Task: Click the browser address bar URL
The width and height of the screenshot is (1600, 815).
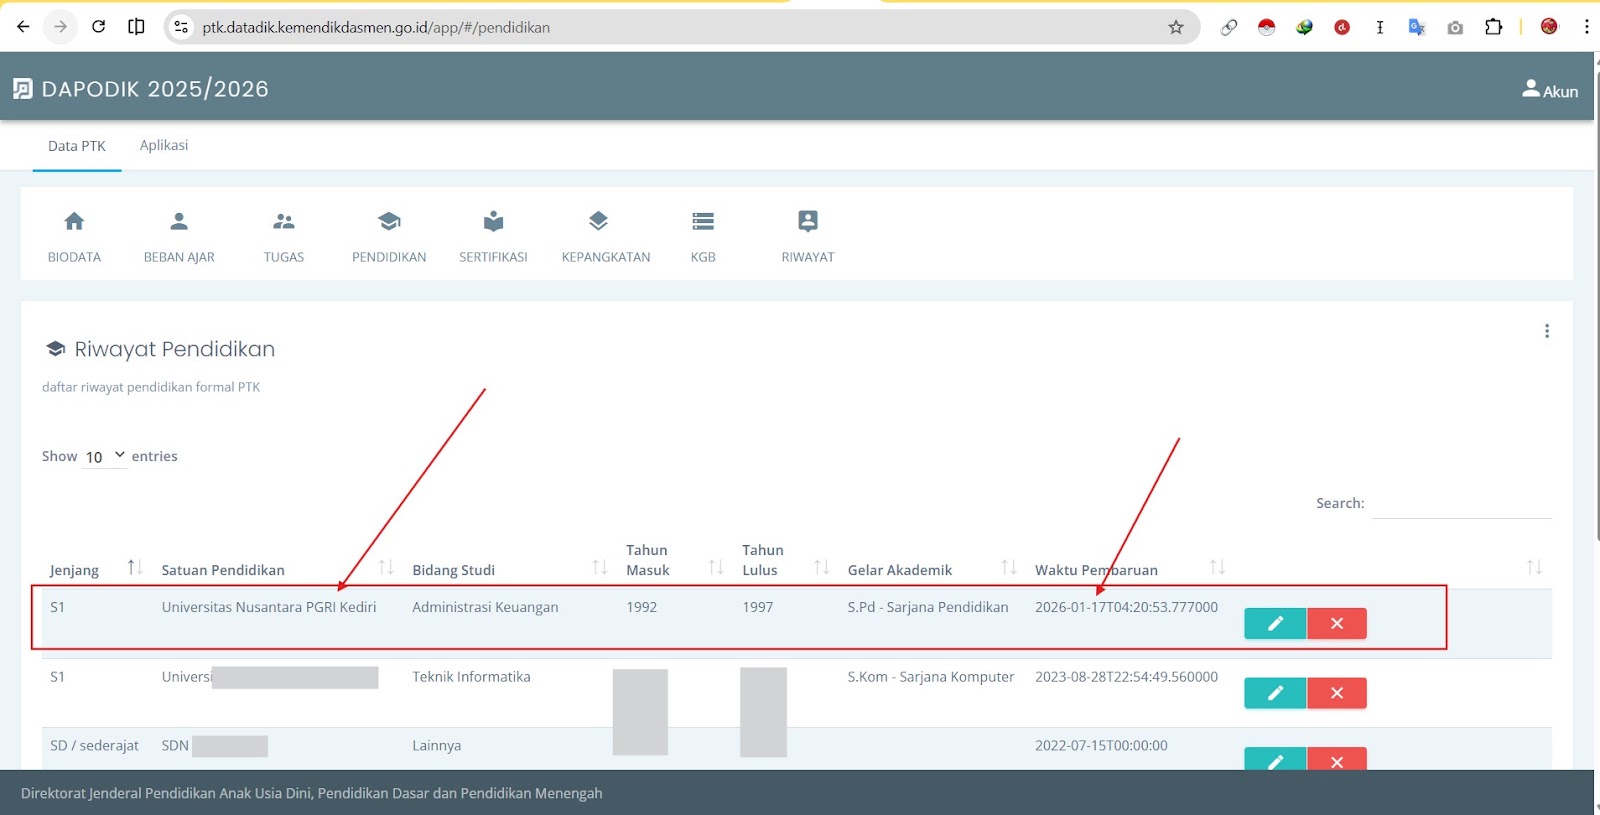Action: pos(376,28)
